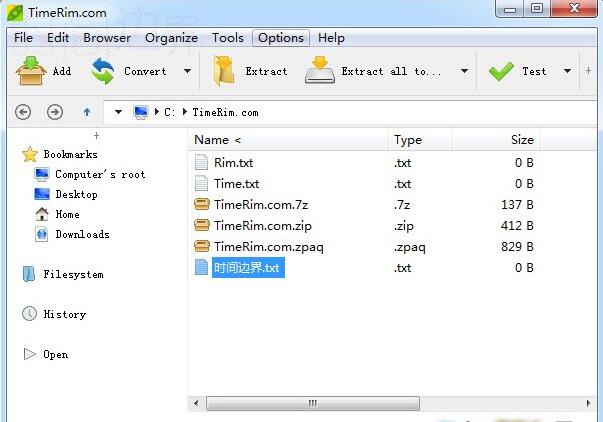Go forward with the right arrow

(55, 112)
